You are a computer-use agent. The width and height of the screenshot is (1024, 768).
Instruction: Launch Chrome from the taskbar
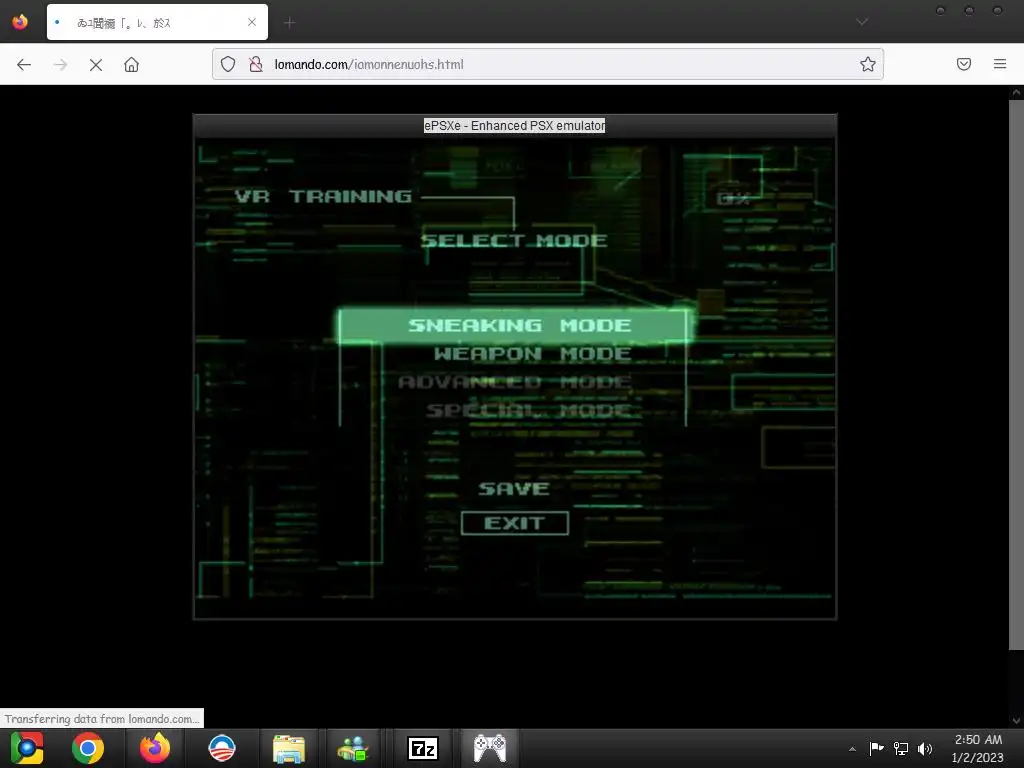(88, 748)
